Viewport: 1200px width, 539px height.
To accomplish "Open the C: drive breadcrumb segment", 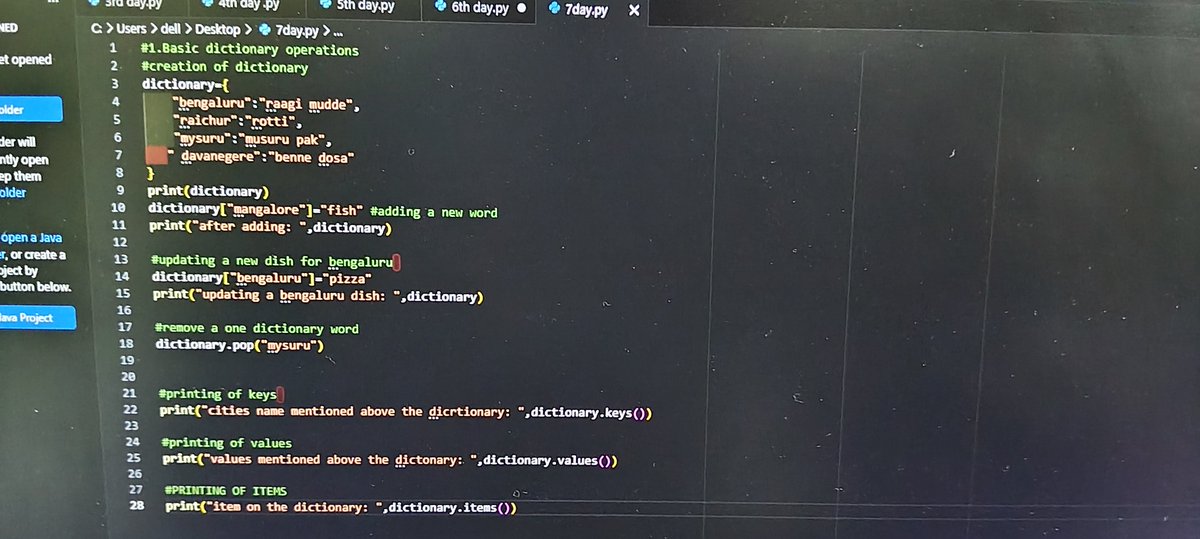I will 95,30.
